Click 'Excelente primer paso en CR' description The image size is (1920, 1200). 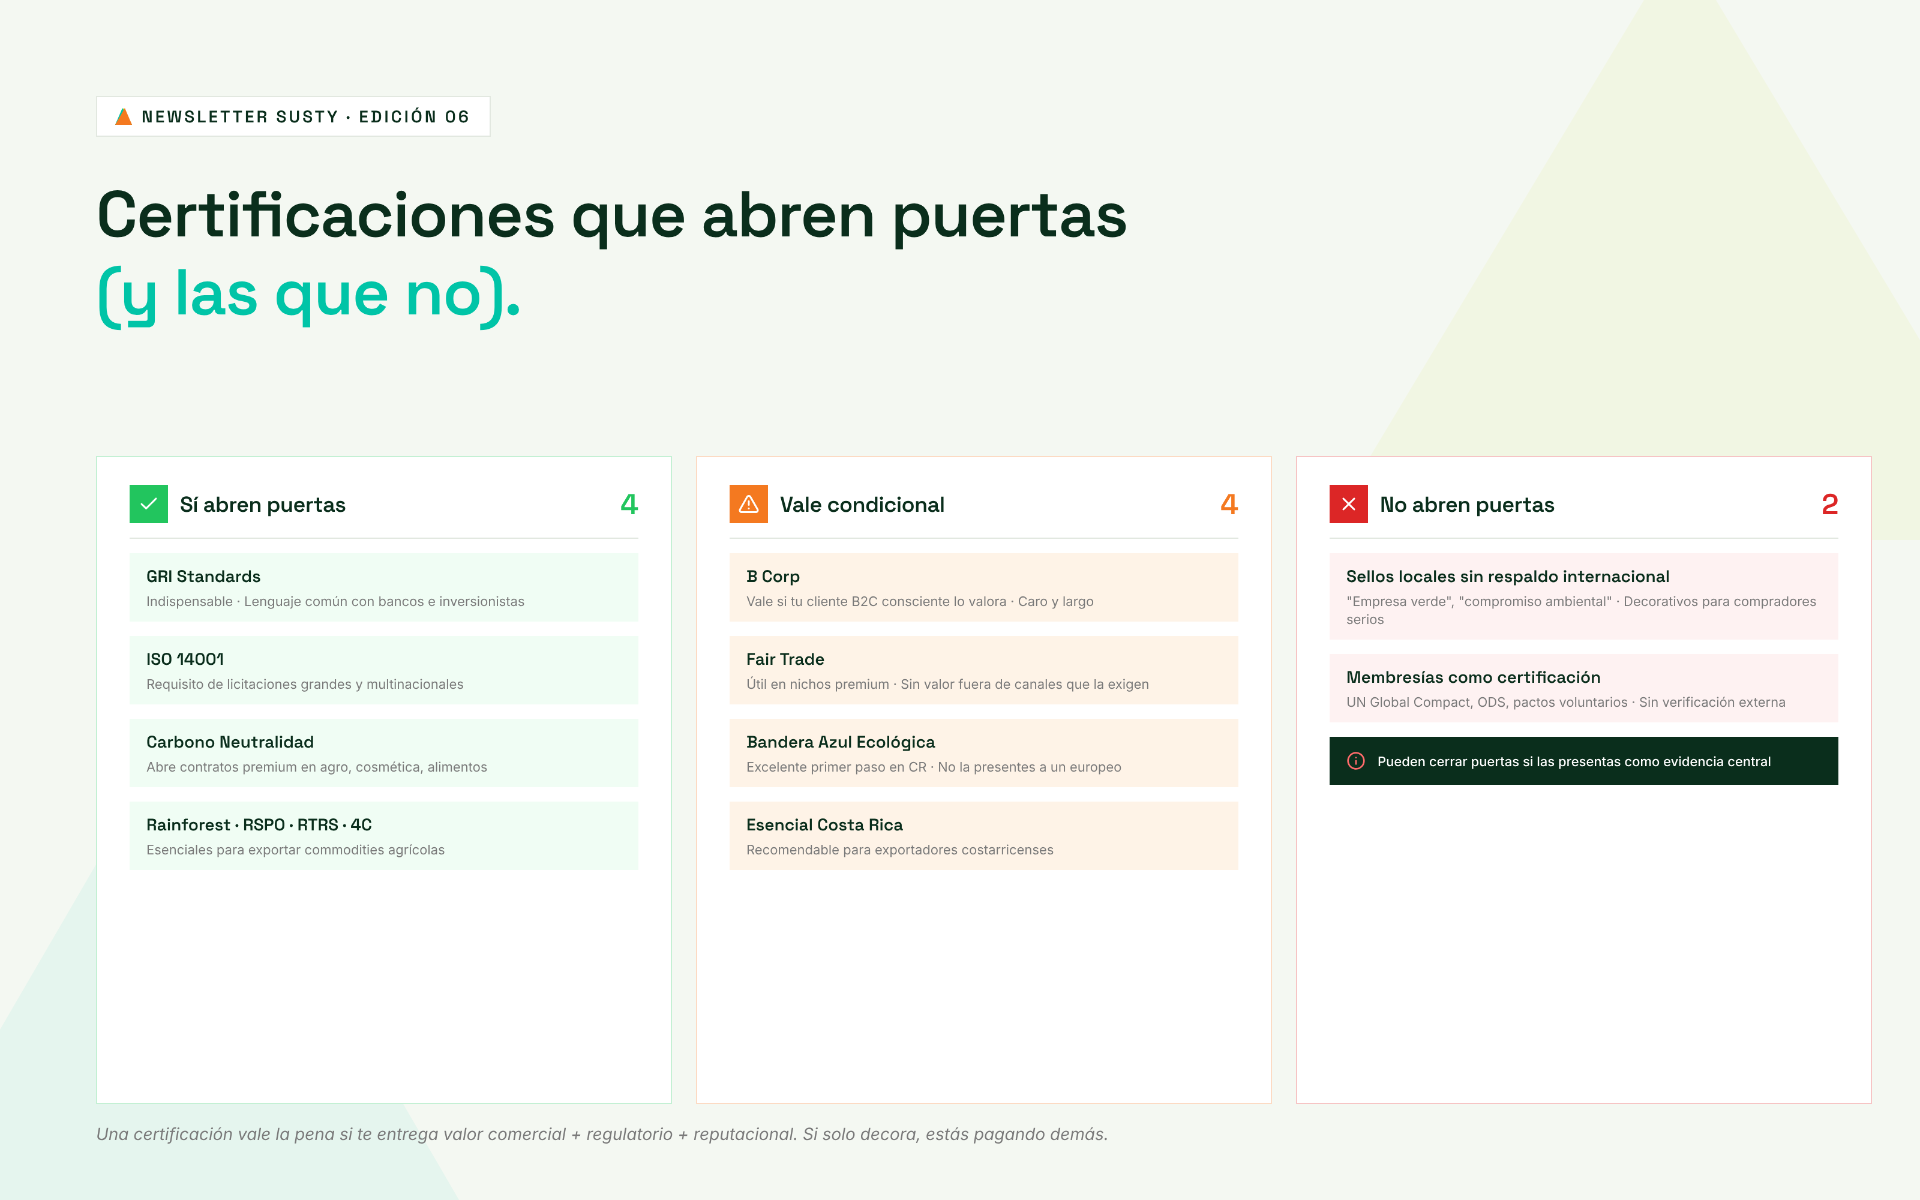click(934, 768)
